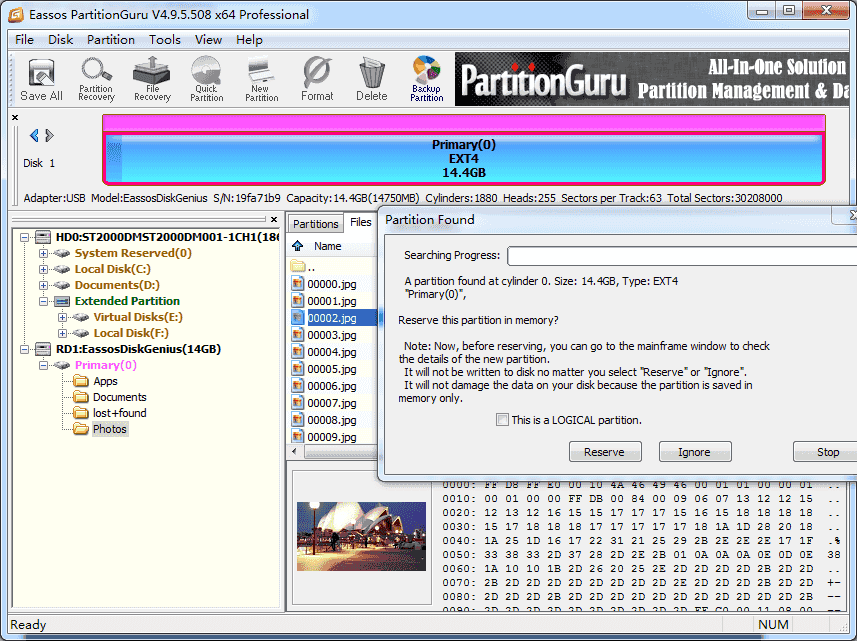Click the Format toolbar icon

[x=317, y=80]
